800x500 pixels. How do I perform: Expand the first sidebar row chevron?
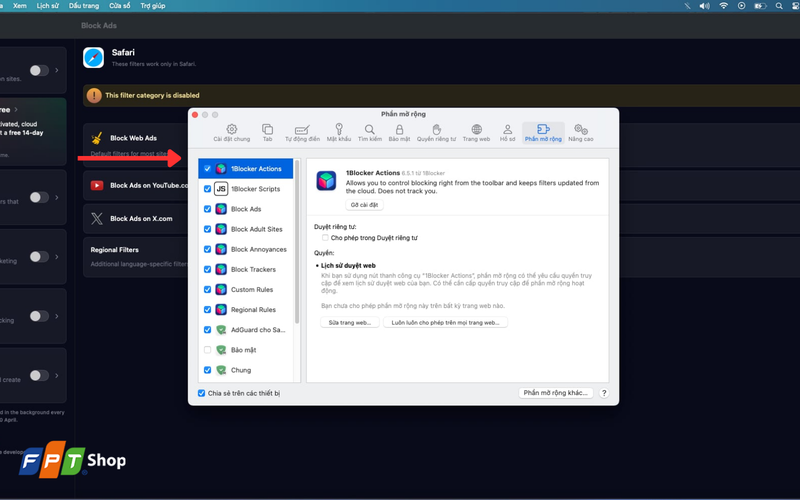[57, 70]
